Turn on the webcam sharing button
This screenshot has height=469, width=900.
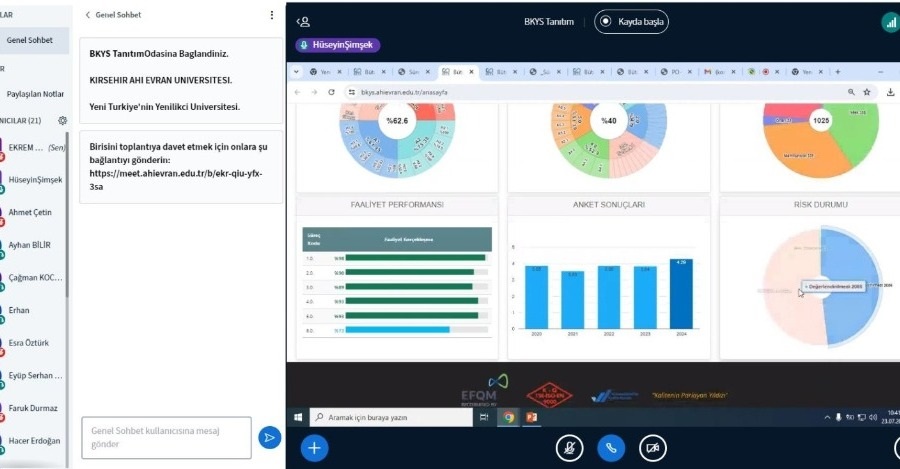653,448
